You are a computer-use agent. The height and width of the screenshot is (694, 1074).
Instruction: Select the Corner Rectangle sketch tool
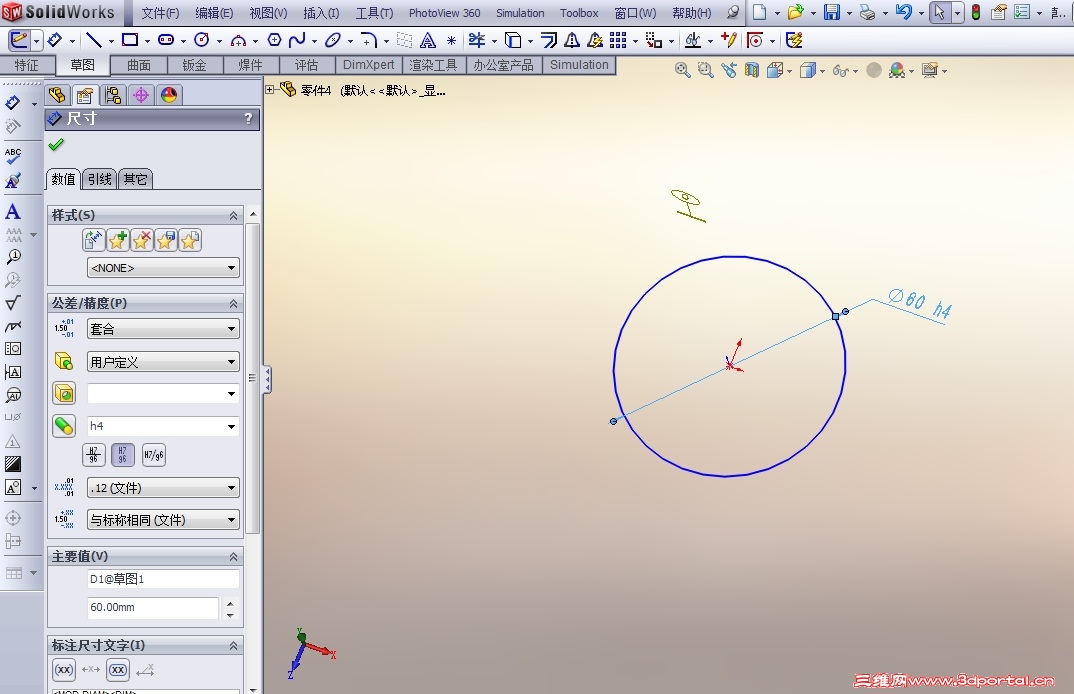(129, 40)
